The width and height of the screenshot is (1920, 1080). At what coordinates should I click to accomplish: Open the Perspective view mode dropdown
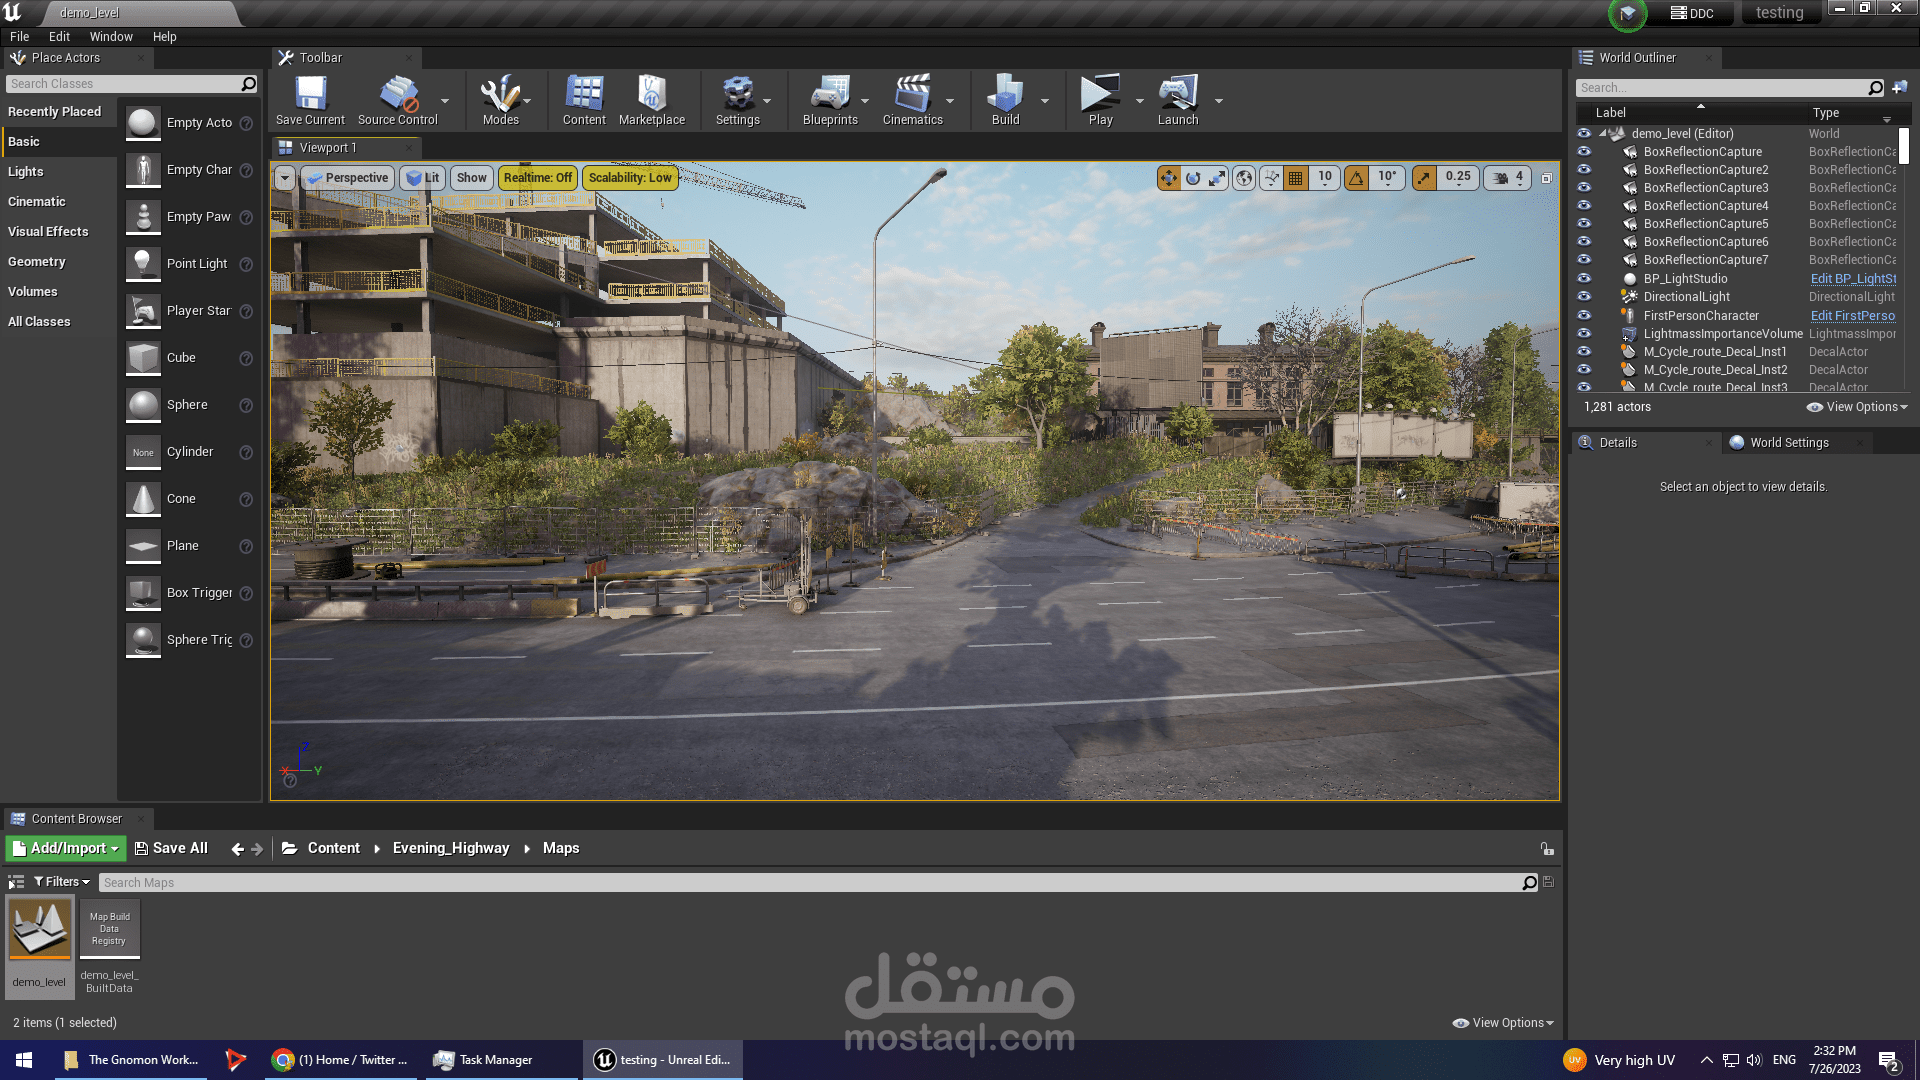[x=347, y=178]
